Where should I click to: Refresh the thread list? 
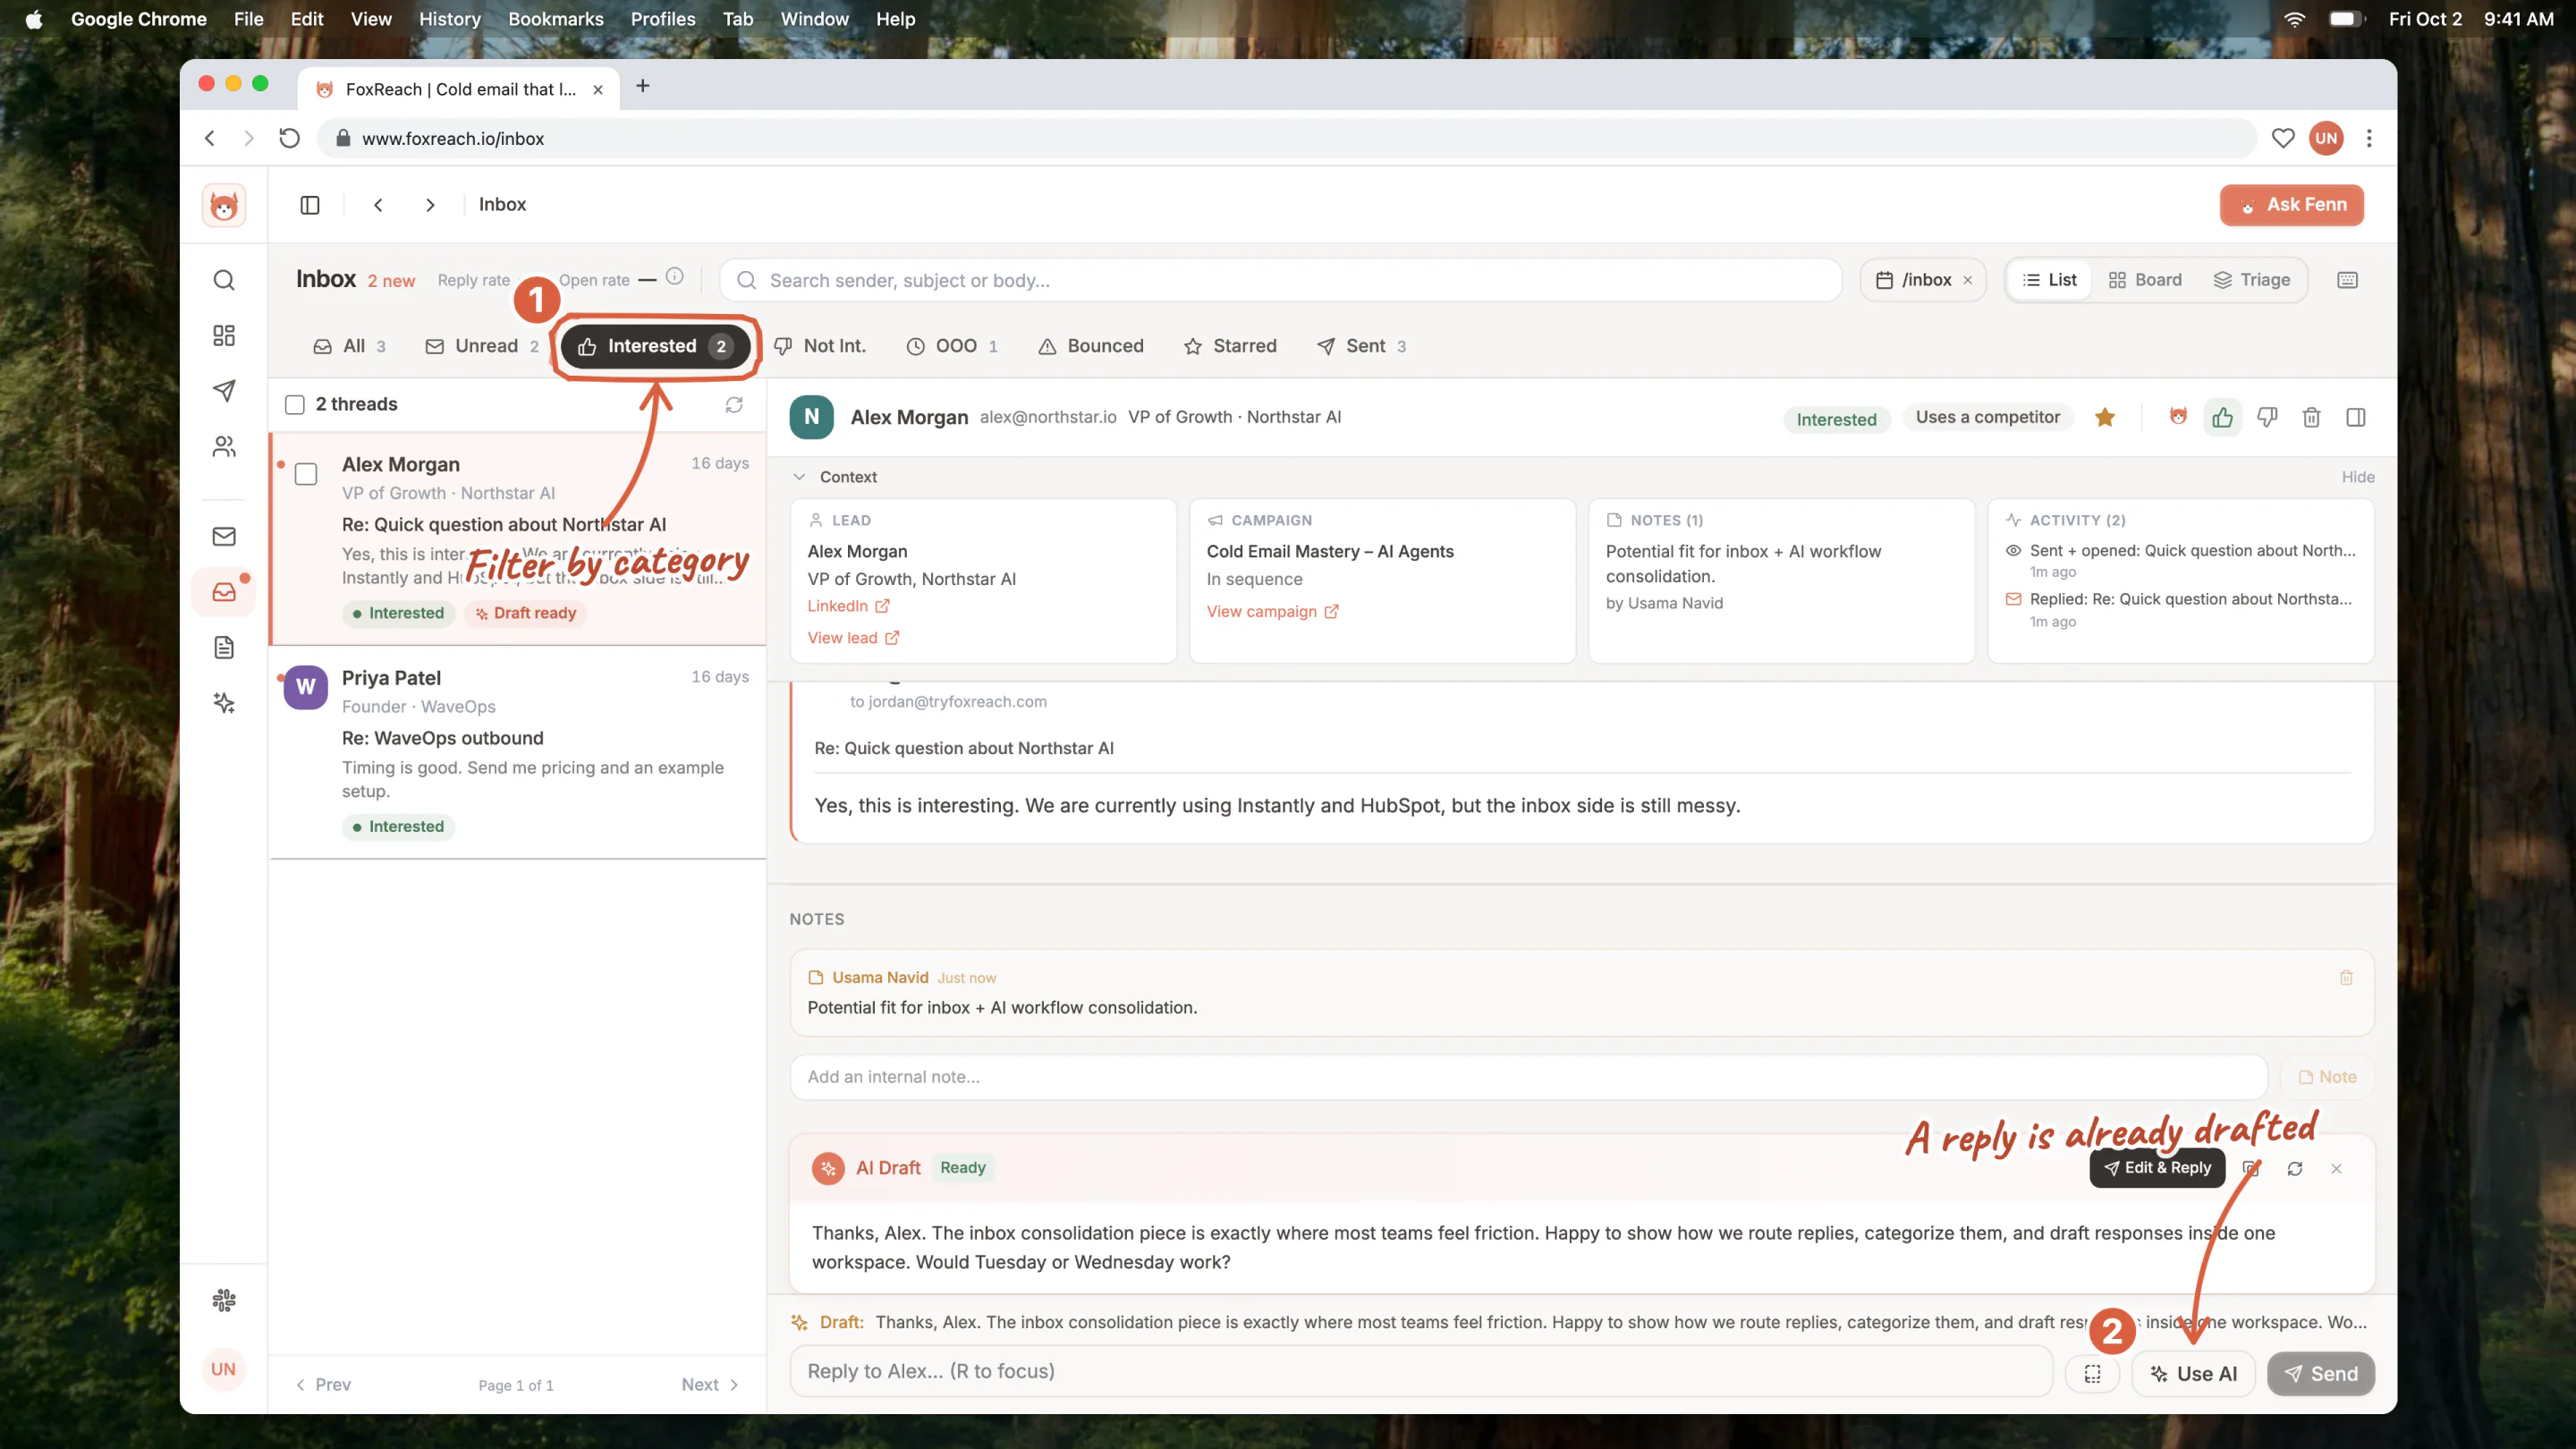click(x=734, y=404)
